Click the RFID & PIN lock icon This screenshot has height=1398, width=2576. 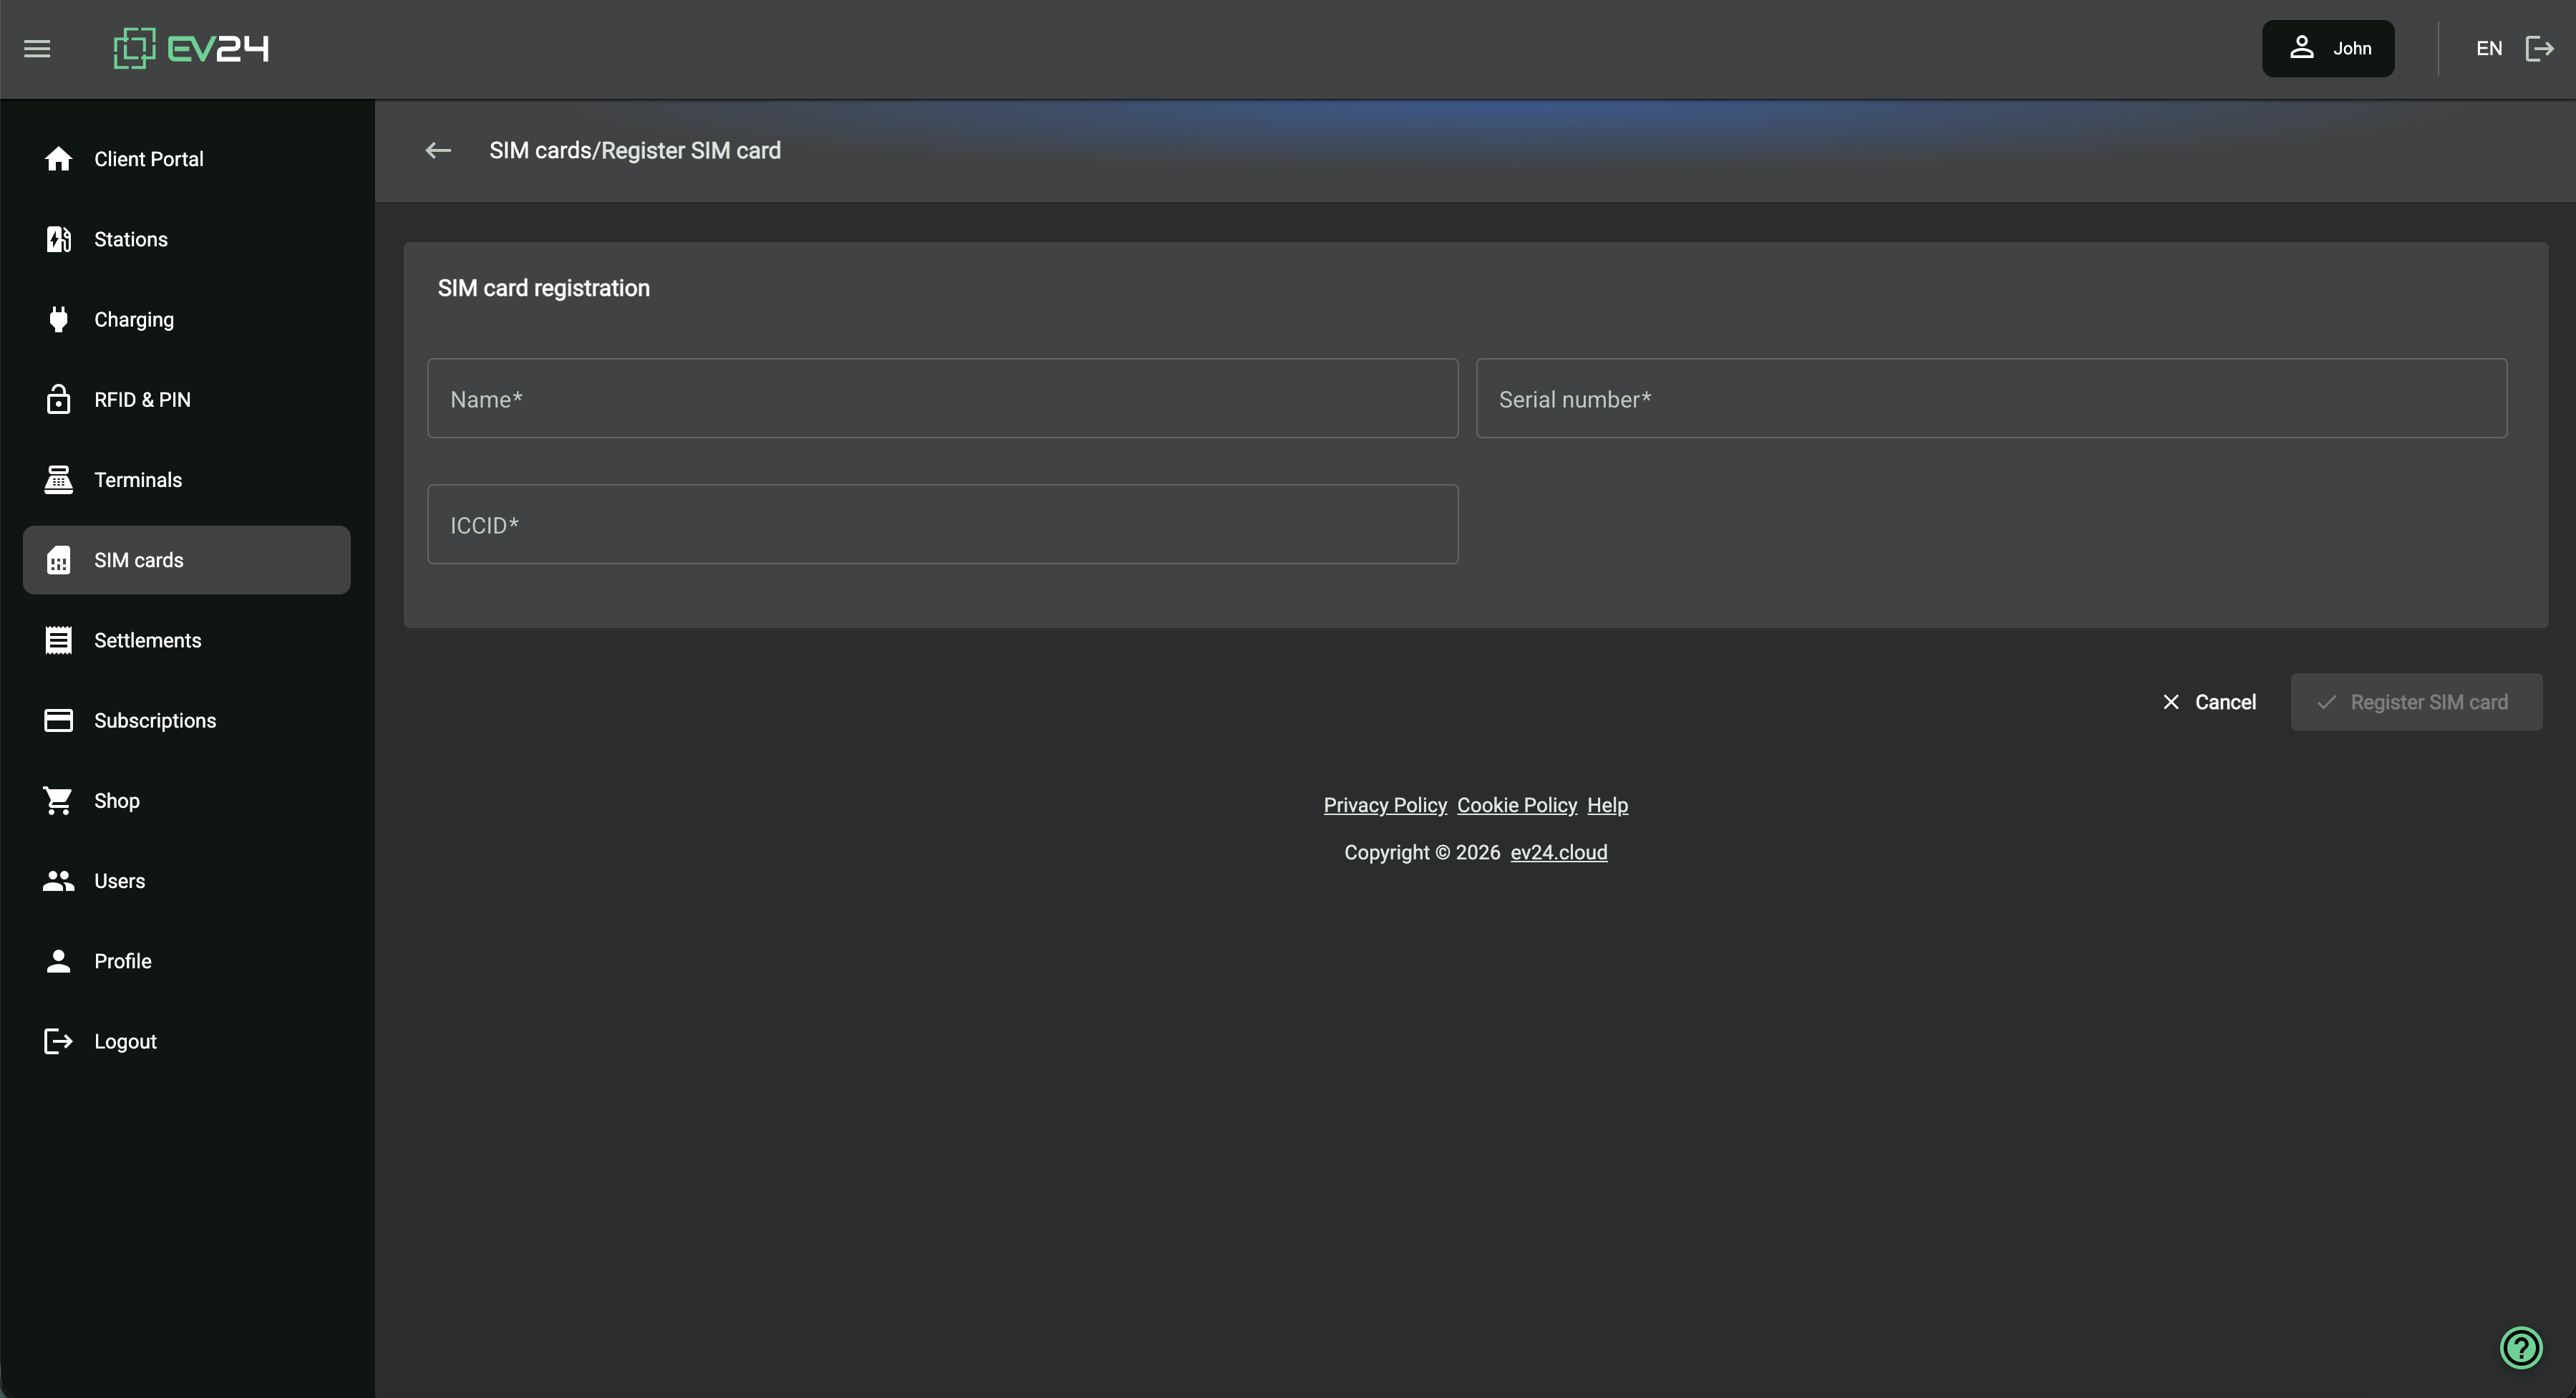coord(58,399)
